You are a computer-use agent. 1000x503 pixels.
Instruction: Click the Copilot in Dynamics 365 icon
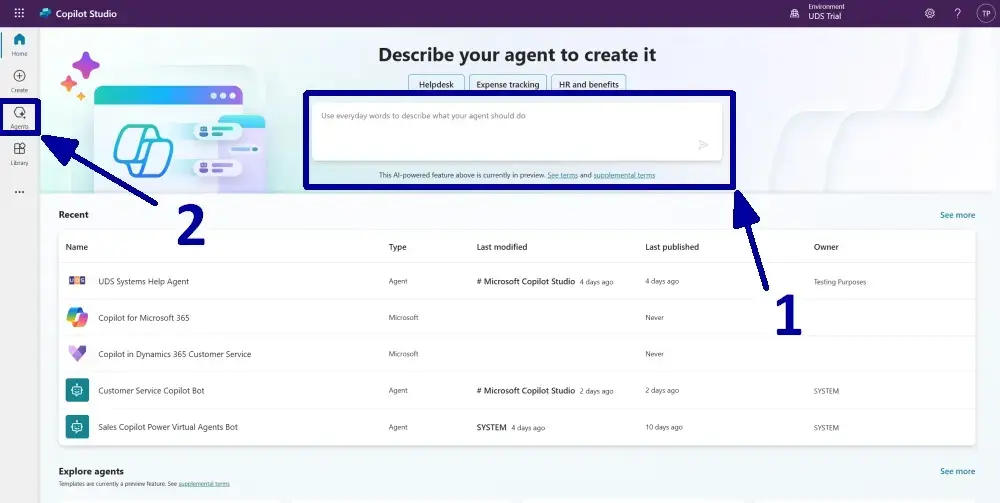(77, 354)
